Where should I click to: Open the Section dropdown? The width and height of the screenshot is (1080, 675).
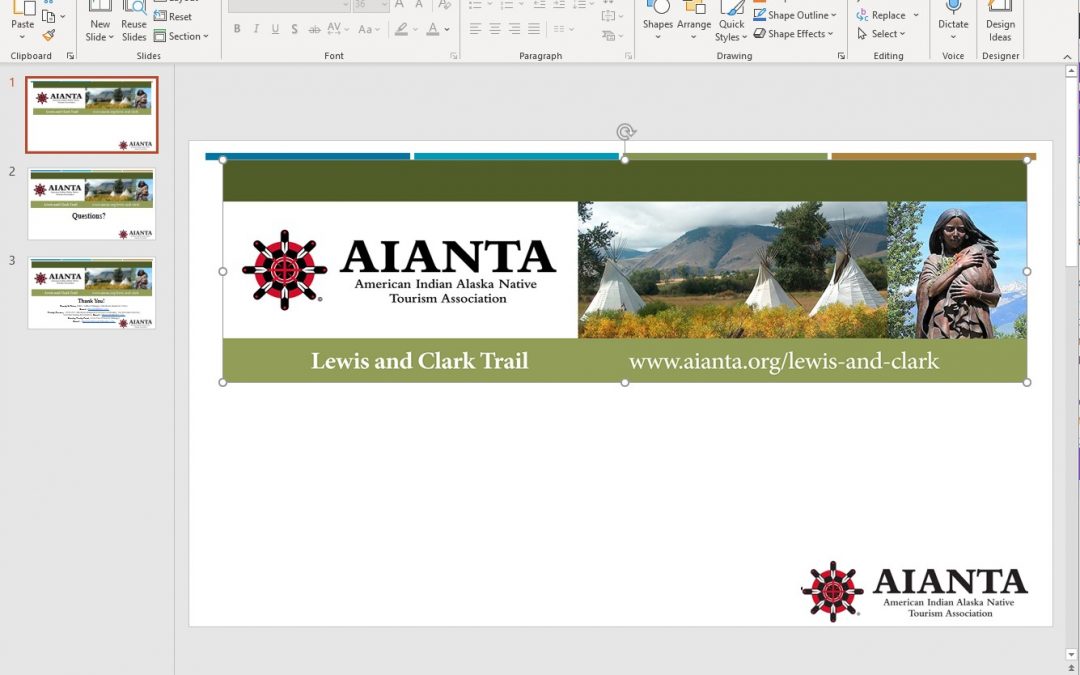(181, 37)
